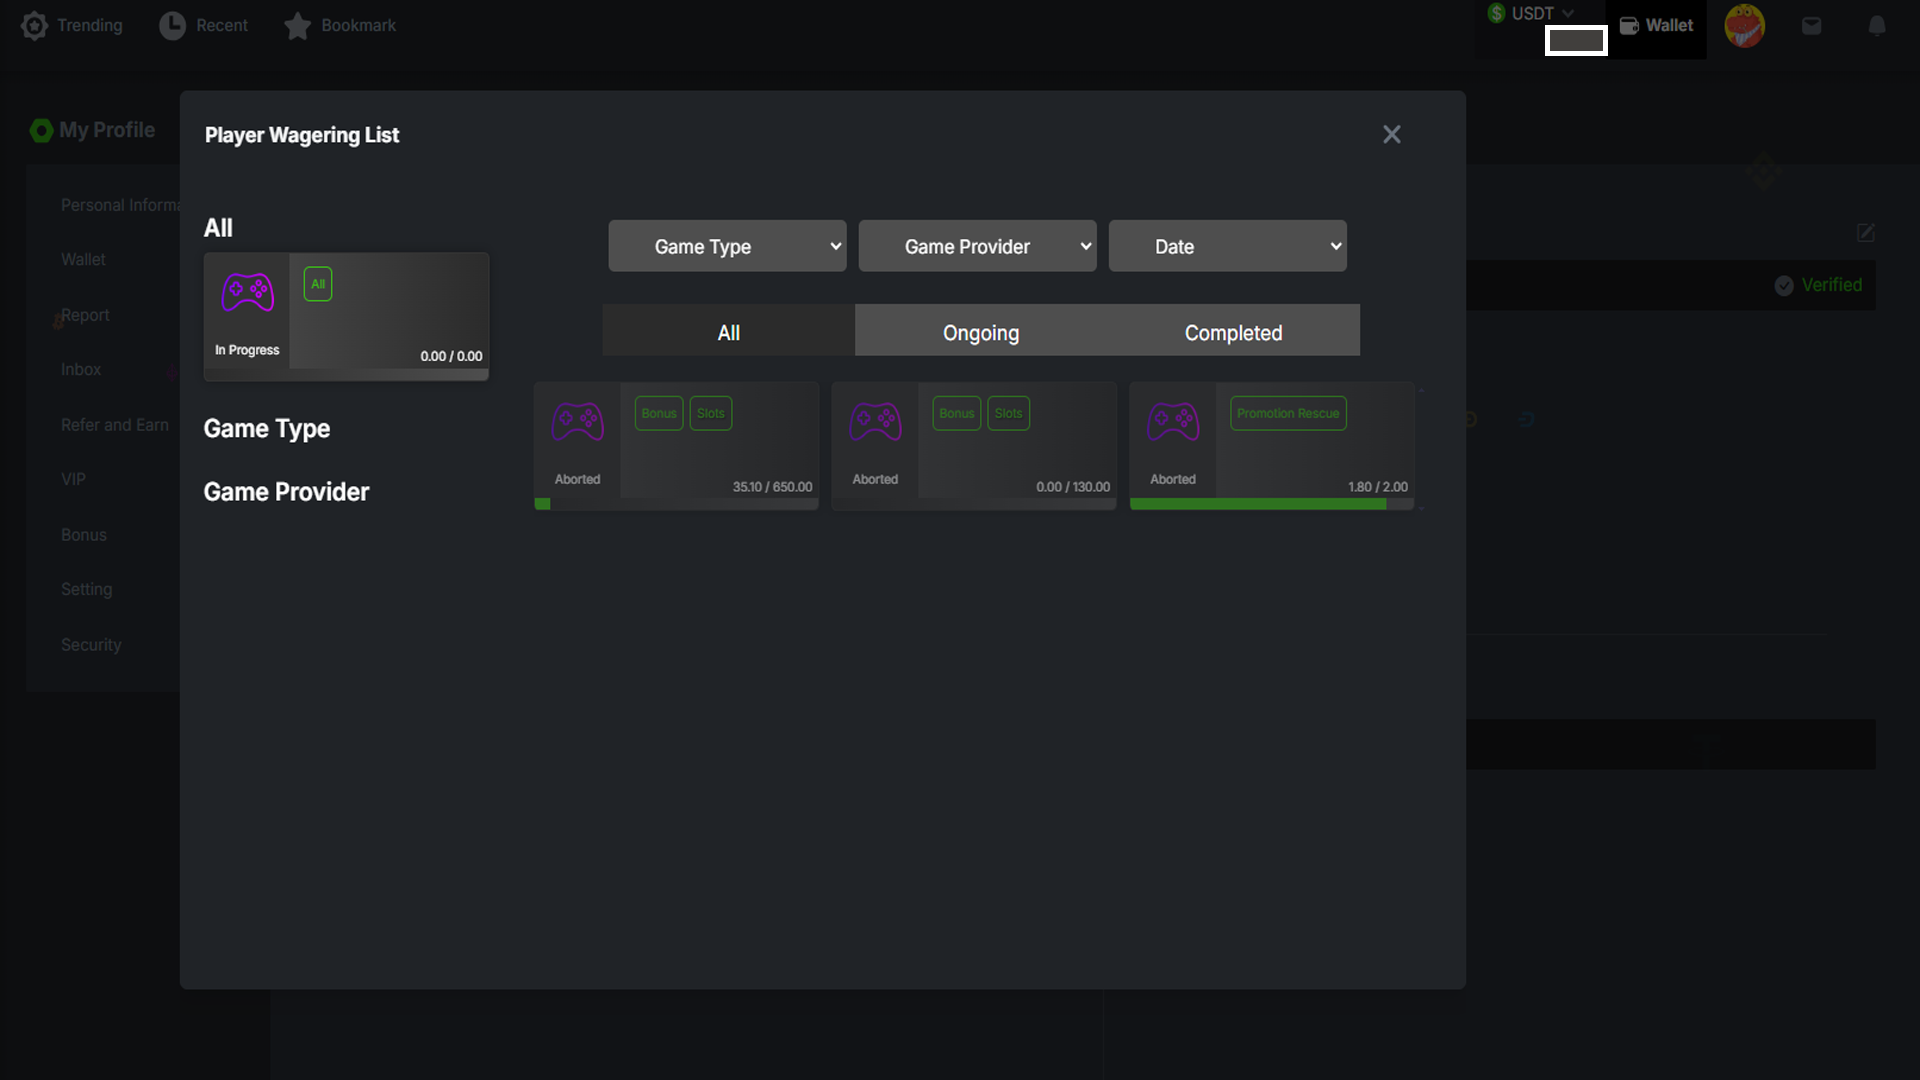Click the Bookmark star icon
The height and width of the screenshot is (1080, 1920).
tap(297, 26)
